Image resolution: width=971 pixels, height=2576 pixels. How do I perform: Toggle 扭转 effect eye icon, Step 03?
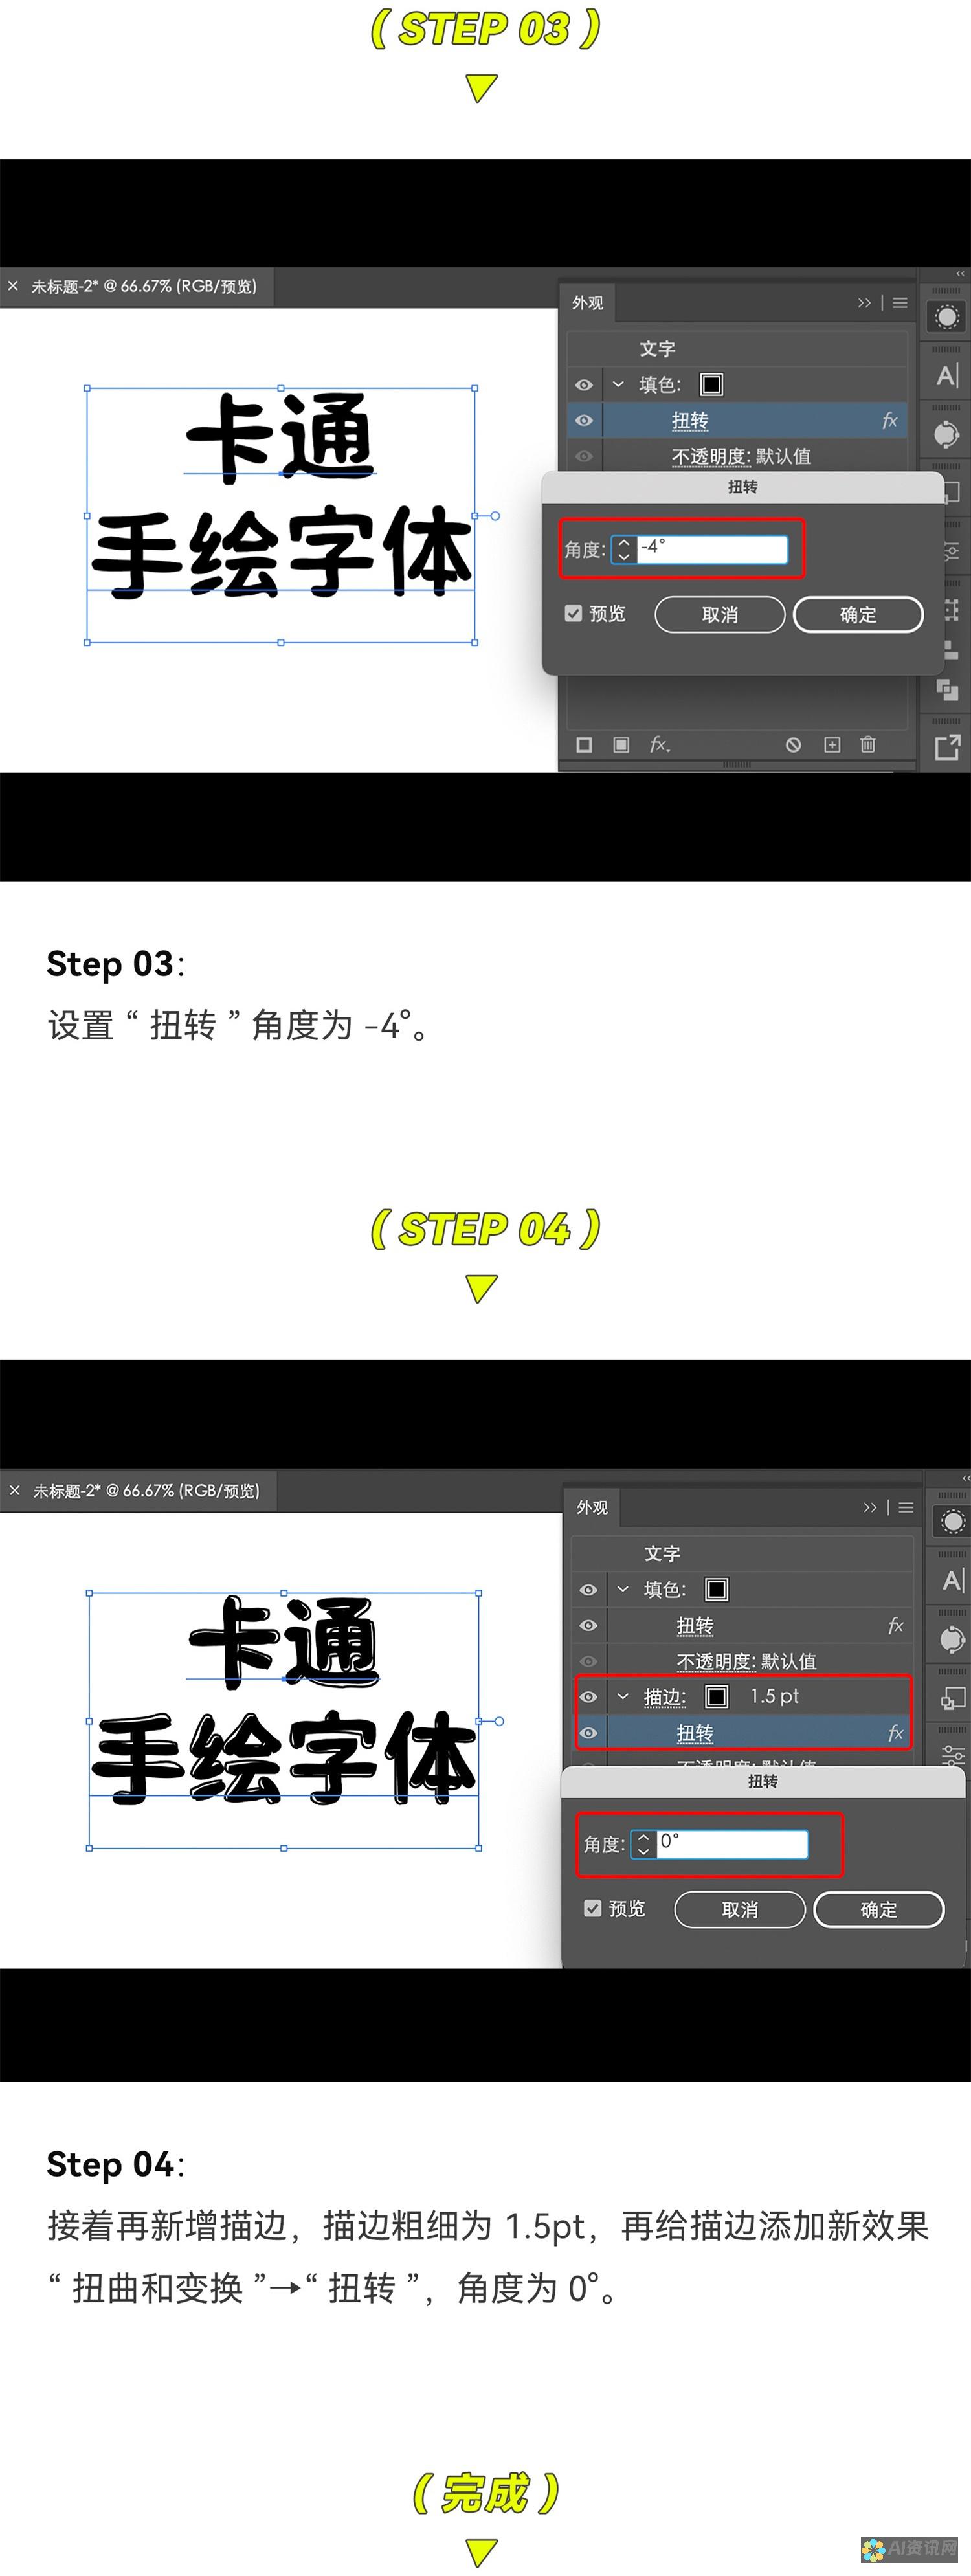tap(584, 421)
